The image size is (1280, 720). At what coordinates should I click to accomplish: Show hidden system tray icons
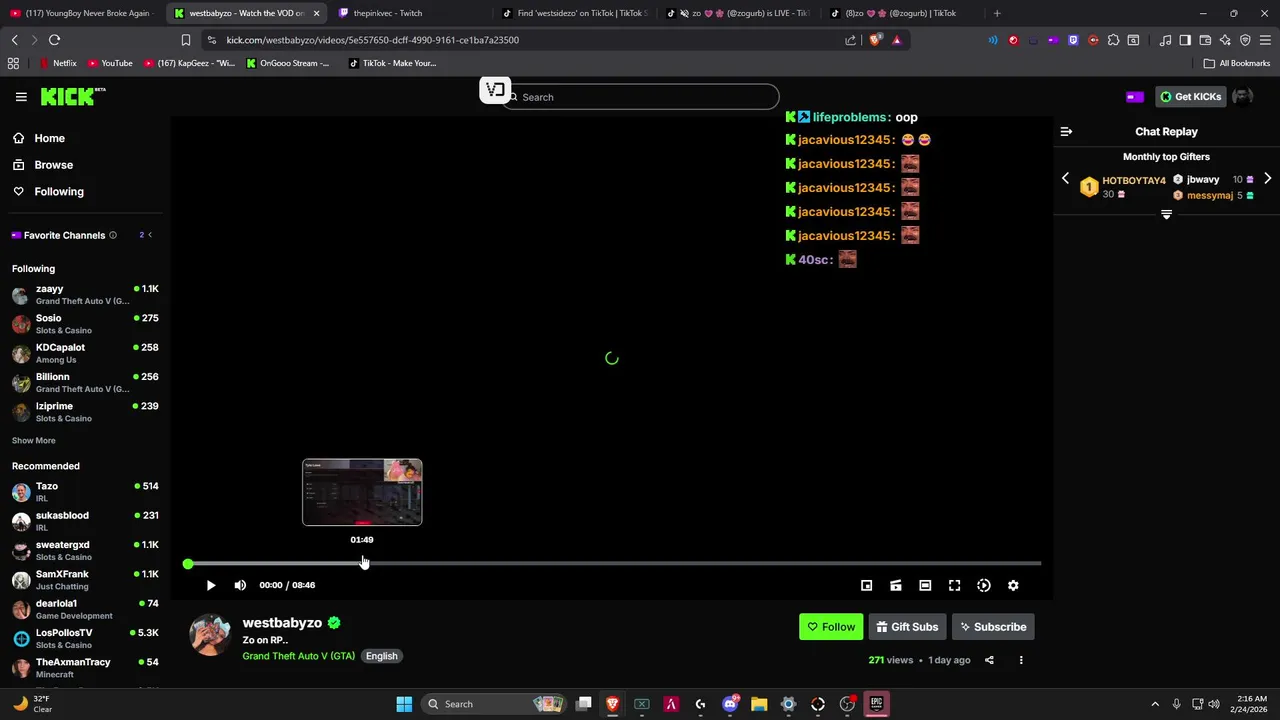pos(1155,704)
